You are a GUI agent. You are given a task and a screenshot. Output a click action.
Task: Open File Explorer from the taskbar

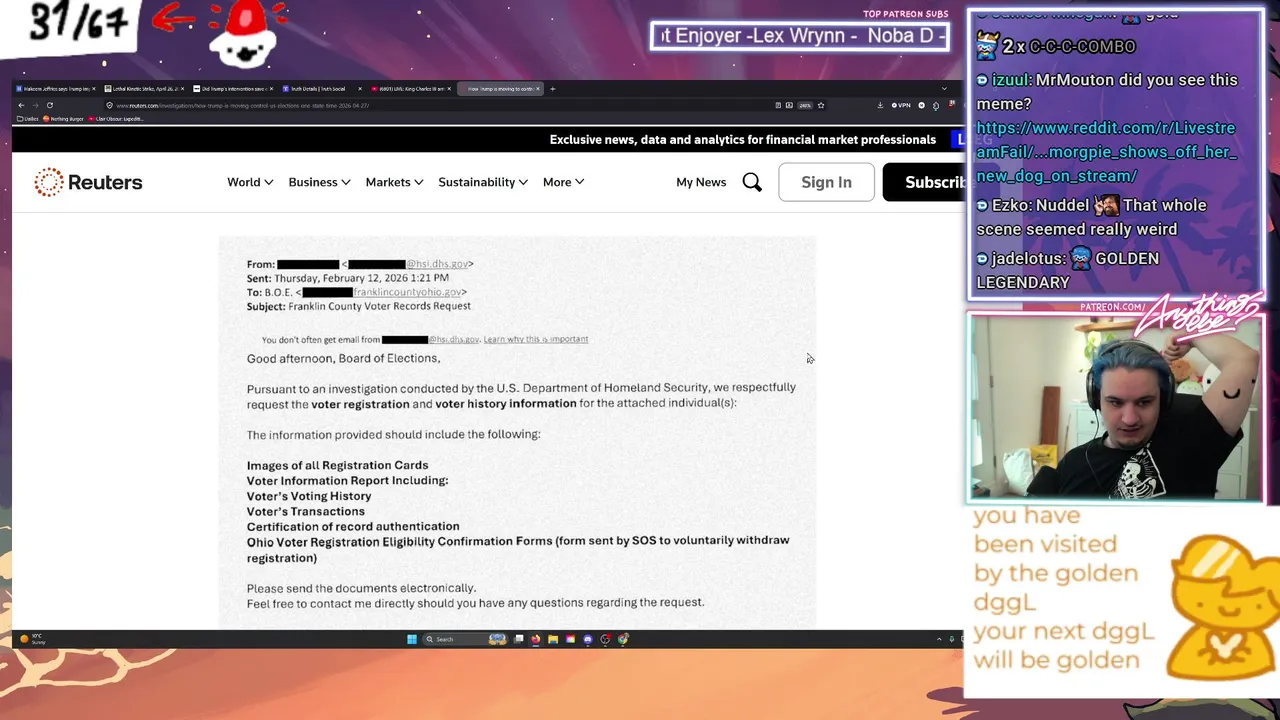point(553,639)
